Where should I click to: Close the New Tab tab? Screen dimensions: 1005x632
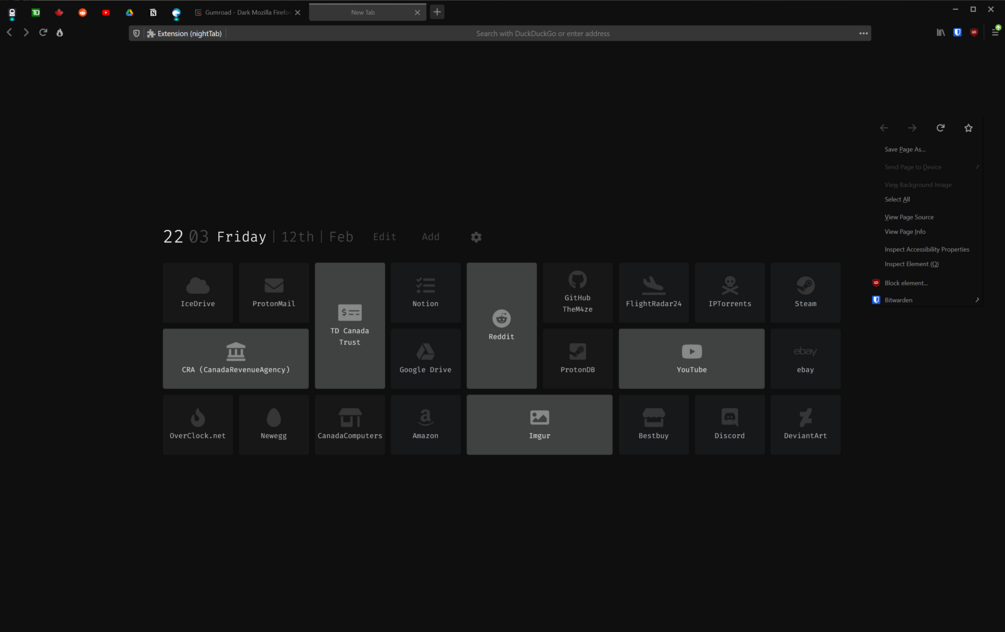[417, 12]
